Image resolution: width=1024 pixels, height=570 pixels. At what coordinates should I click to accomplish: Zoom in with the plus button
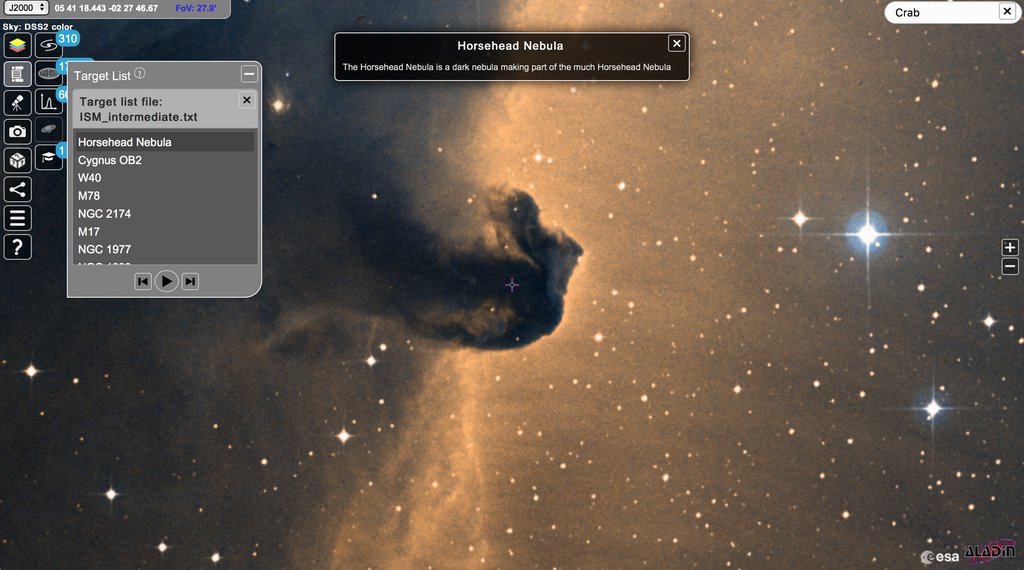1010,247
